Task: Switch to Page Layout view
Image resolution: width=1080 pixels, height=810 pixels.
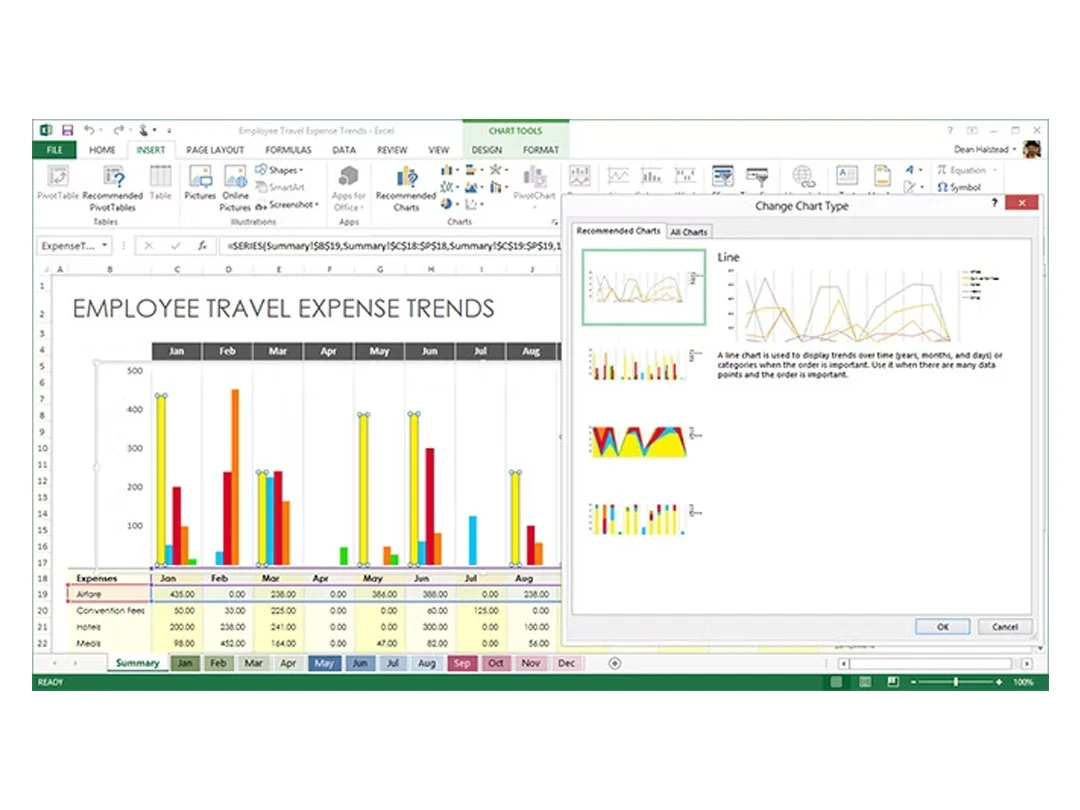Action: [x=864, y=682]
